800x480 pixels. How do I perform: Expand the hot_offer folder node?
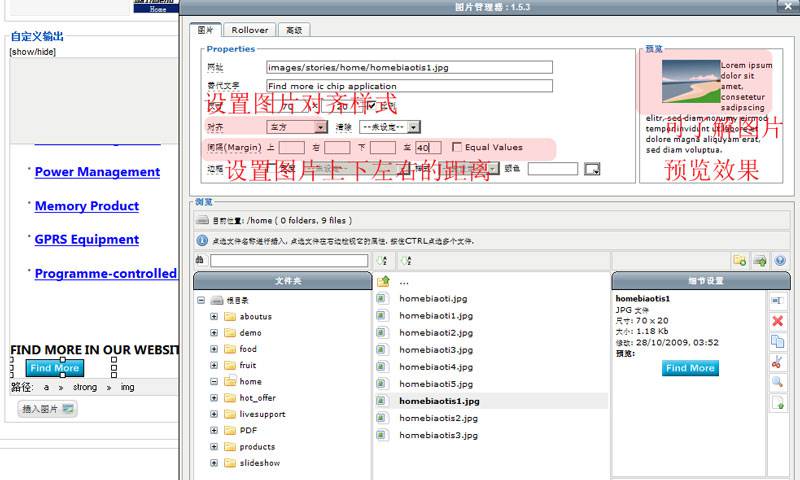coord(214,398)
